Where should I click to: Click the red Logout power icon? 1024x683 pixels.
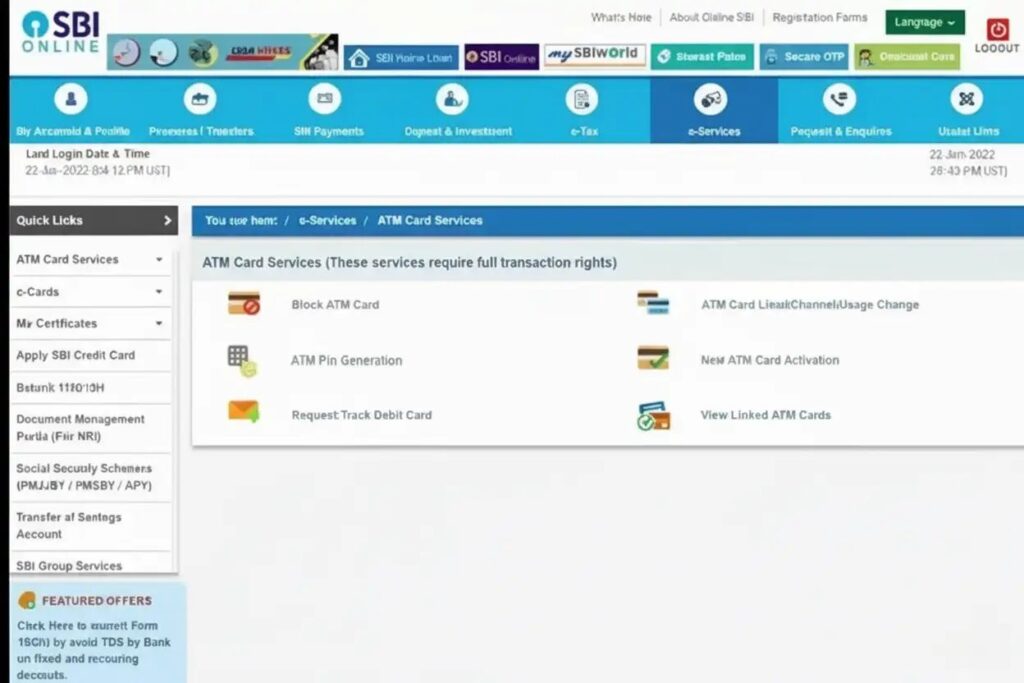pos(997,30)
